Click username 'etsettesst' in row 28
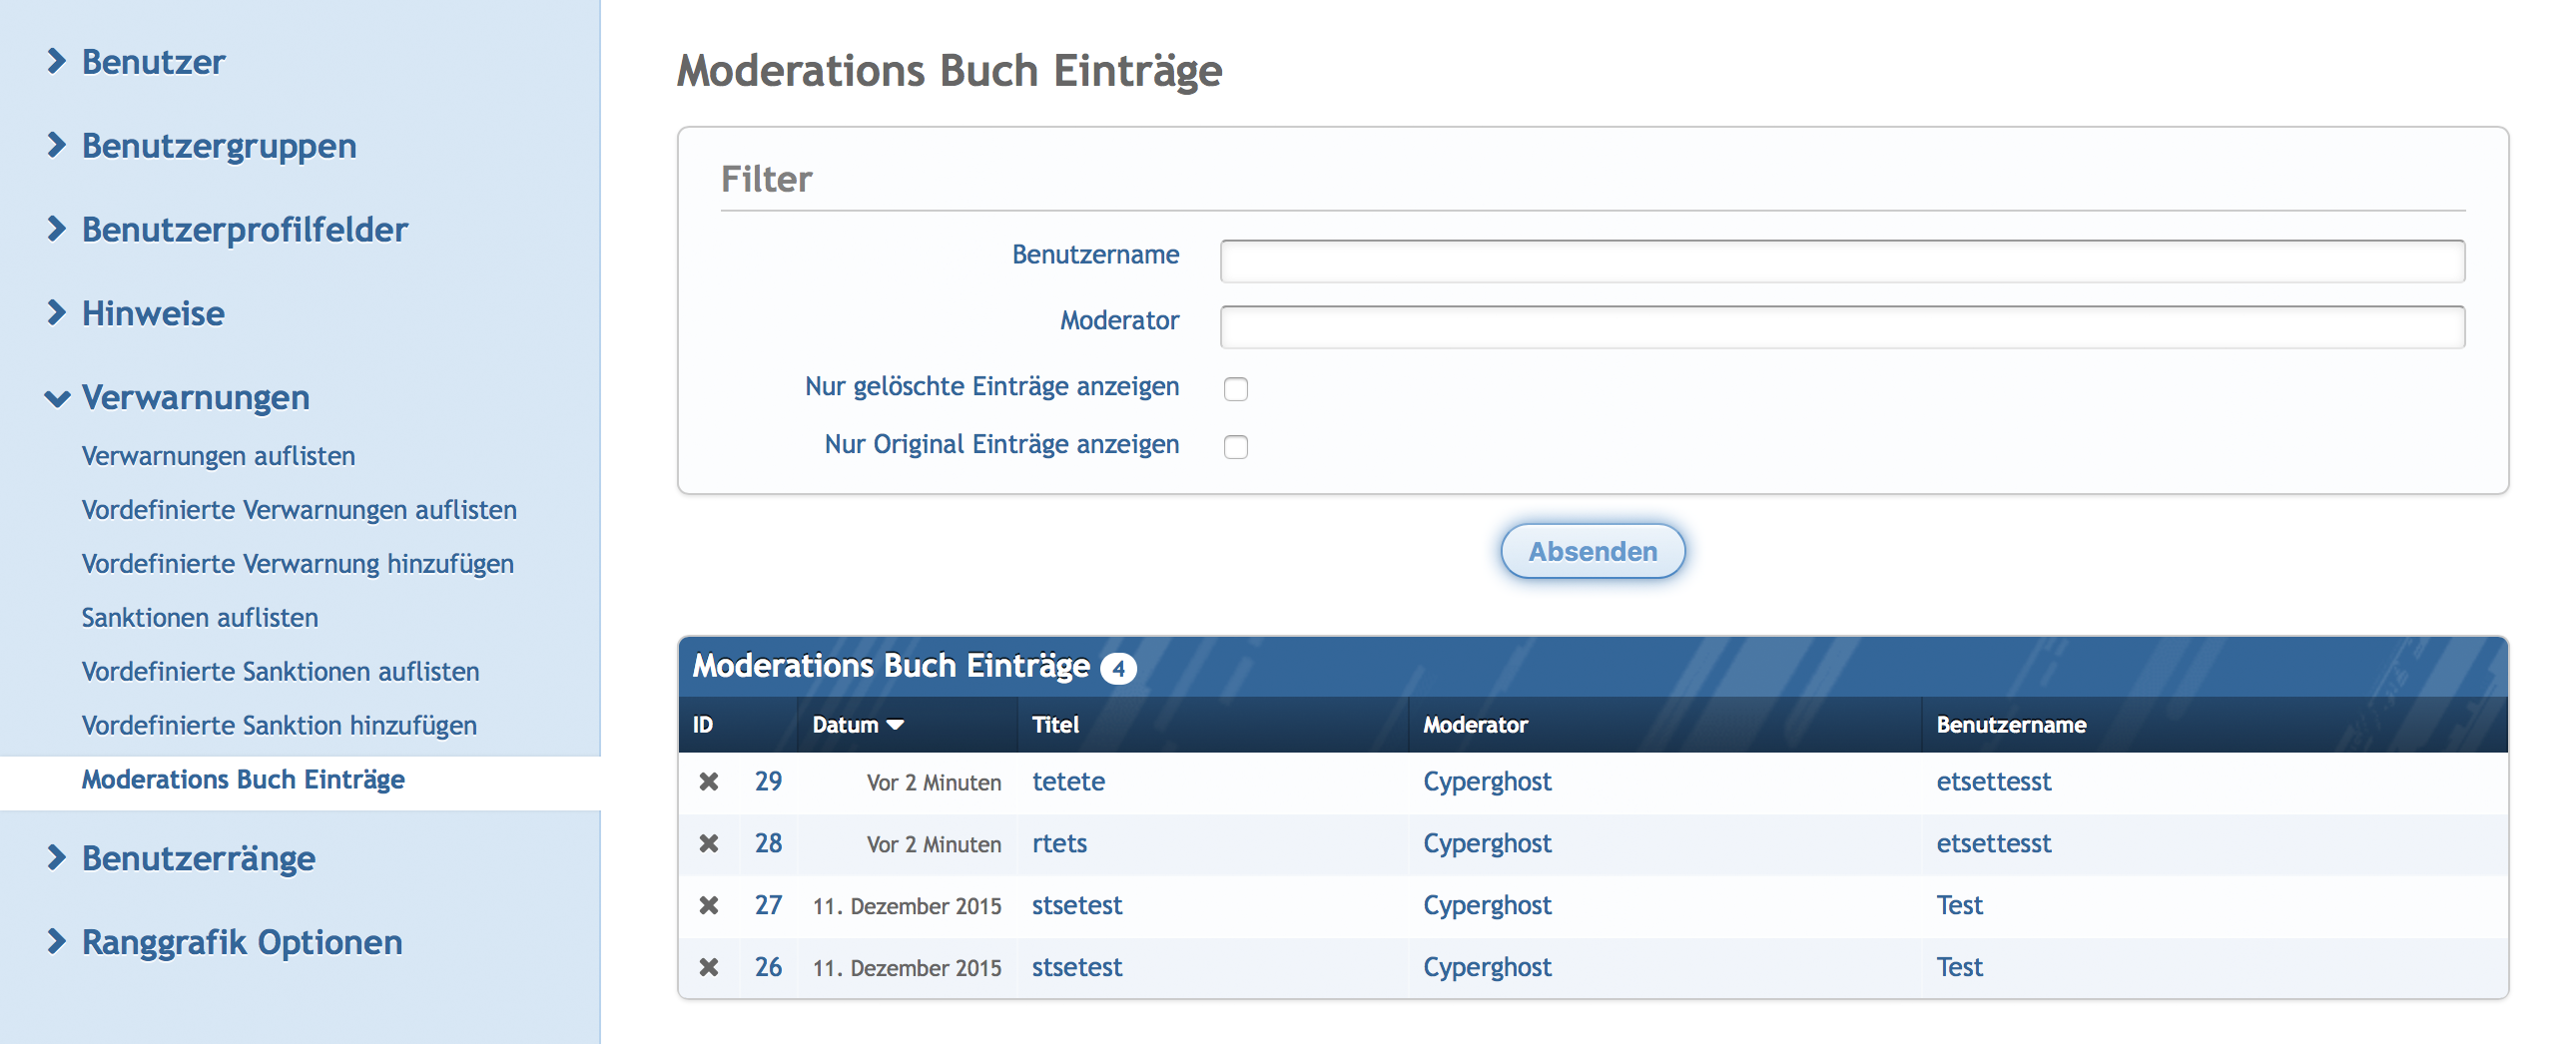This screenshot has height=1044, width=2576. [1993, 844]
